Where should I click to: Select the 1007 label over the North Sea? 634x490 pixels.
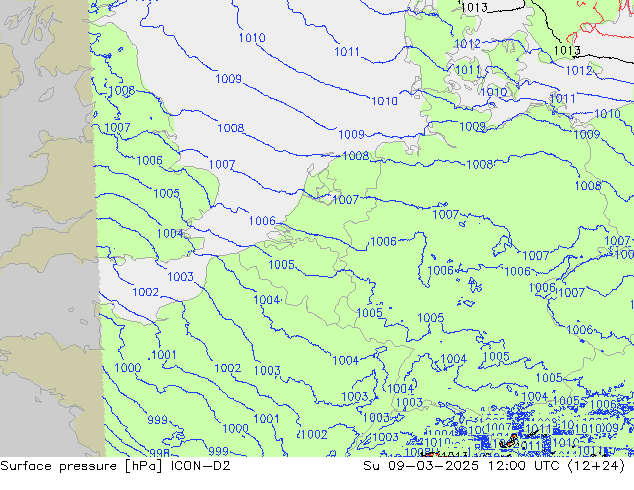(x=222, y=165)
